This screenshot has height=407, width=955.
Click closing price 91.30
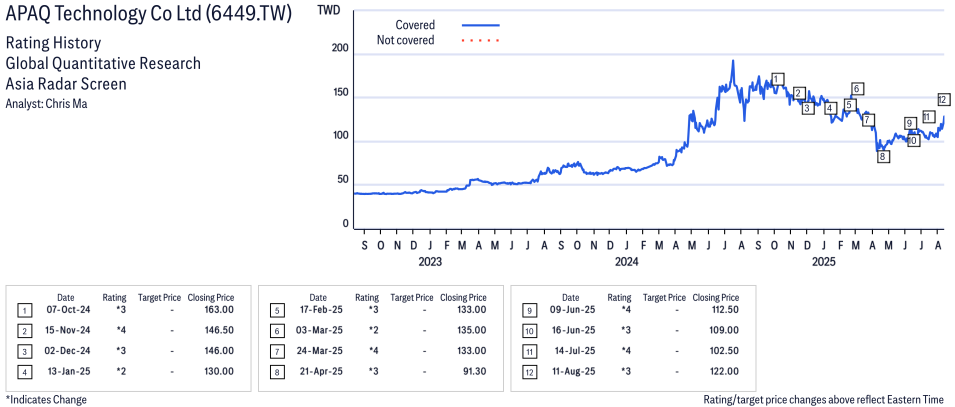coord(475,371)
